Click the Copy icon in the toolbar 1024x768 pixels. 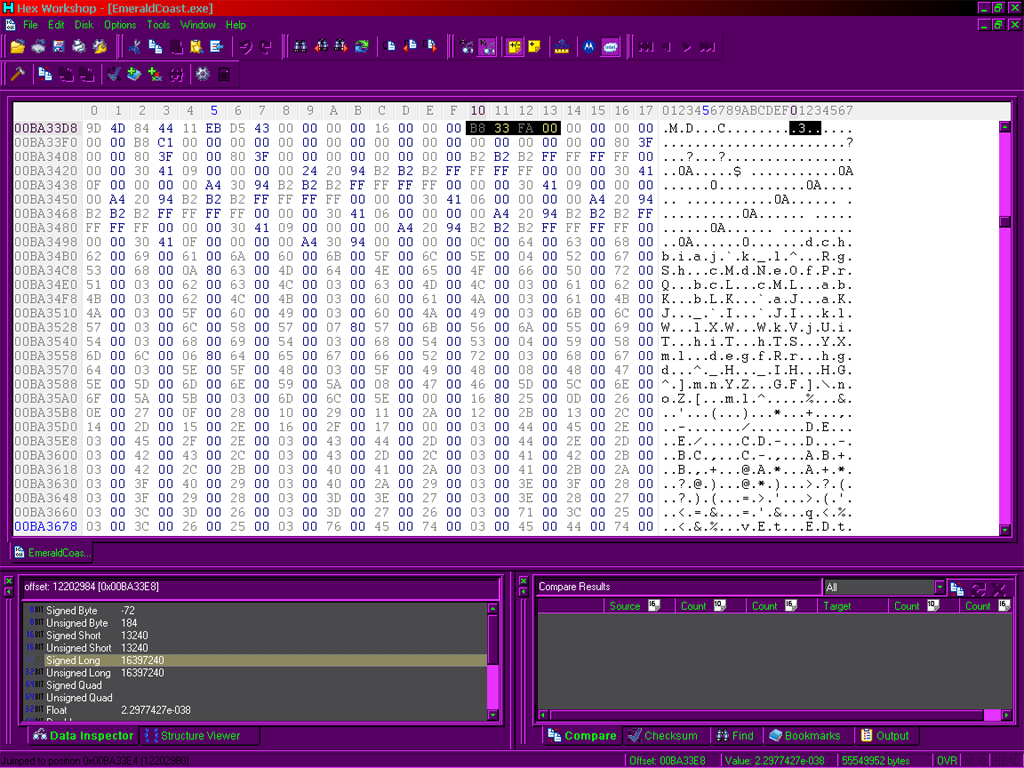pos(155,46)
